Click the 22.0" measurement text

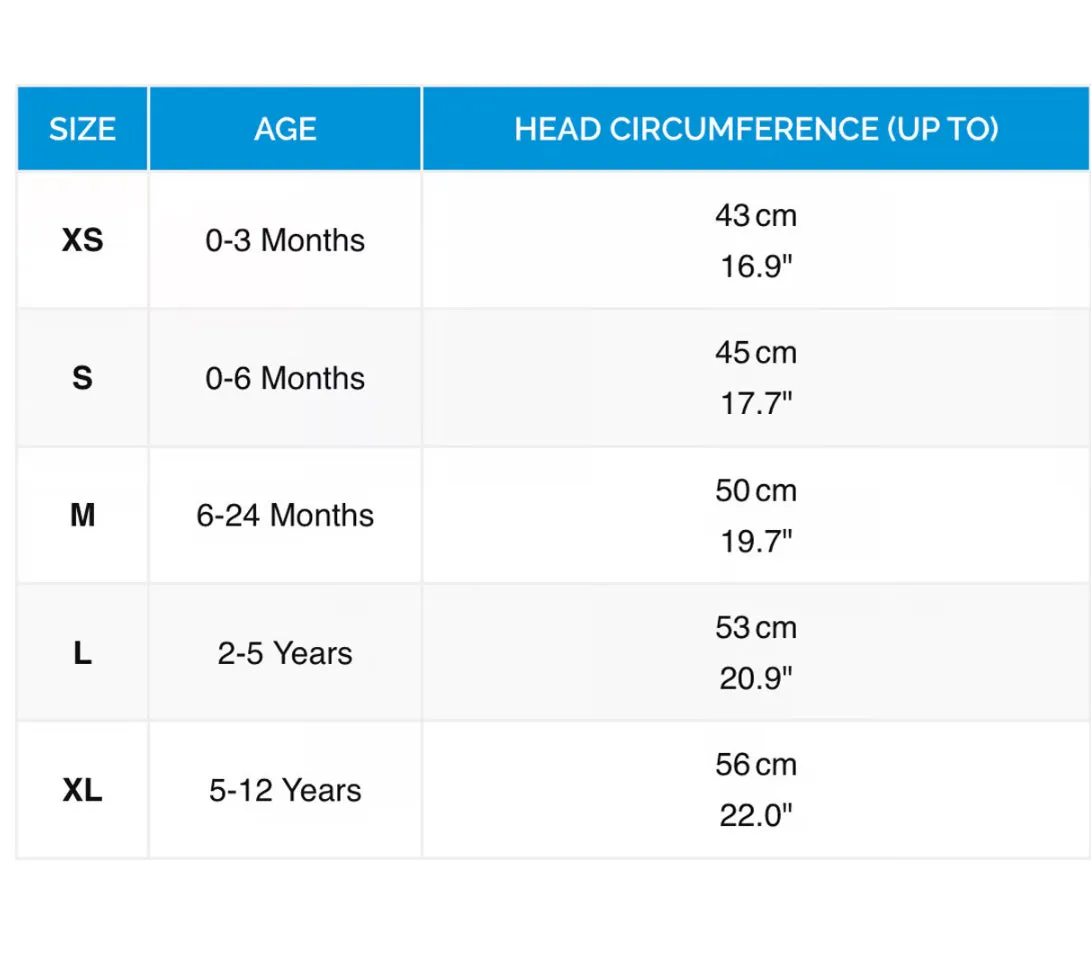756,816
